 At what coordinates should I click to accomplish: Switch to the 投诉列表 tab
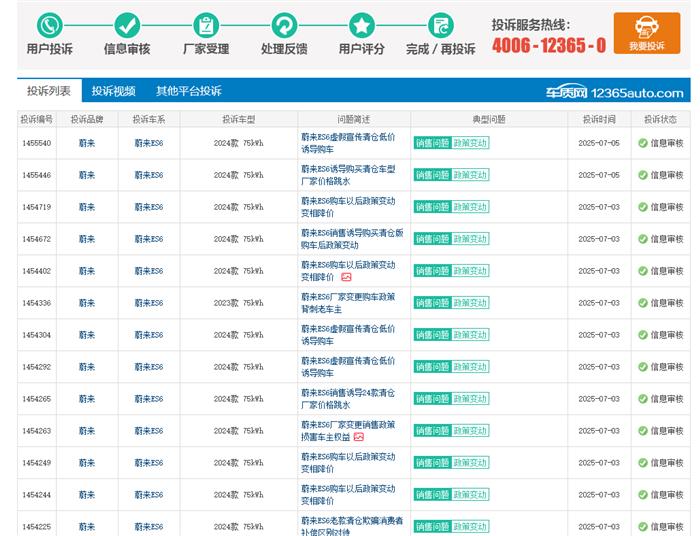pyautogui.click(x=49, y=91)
